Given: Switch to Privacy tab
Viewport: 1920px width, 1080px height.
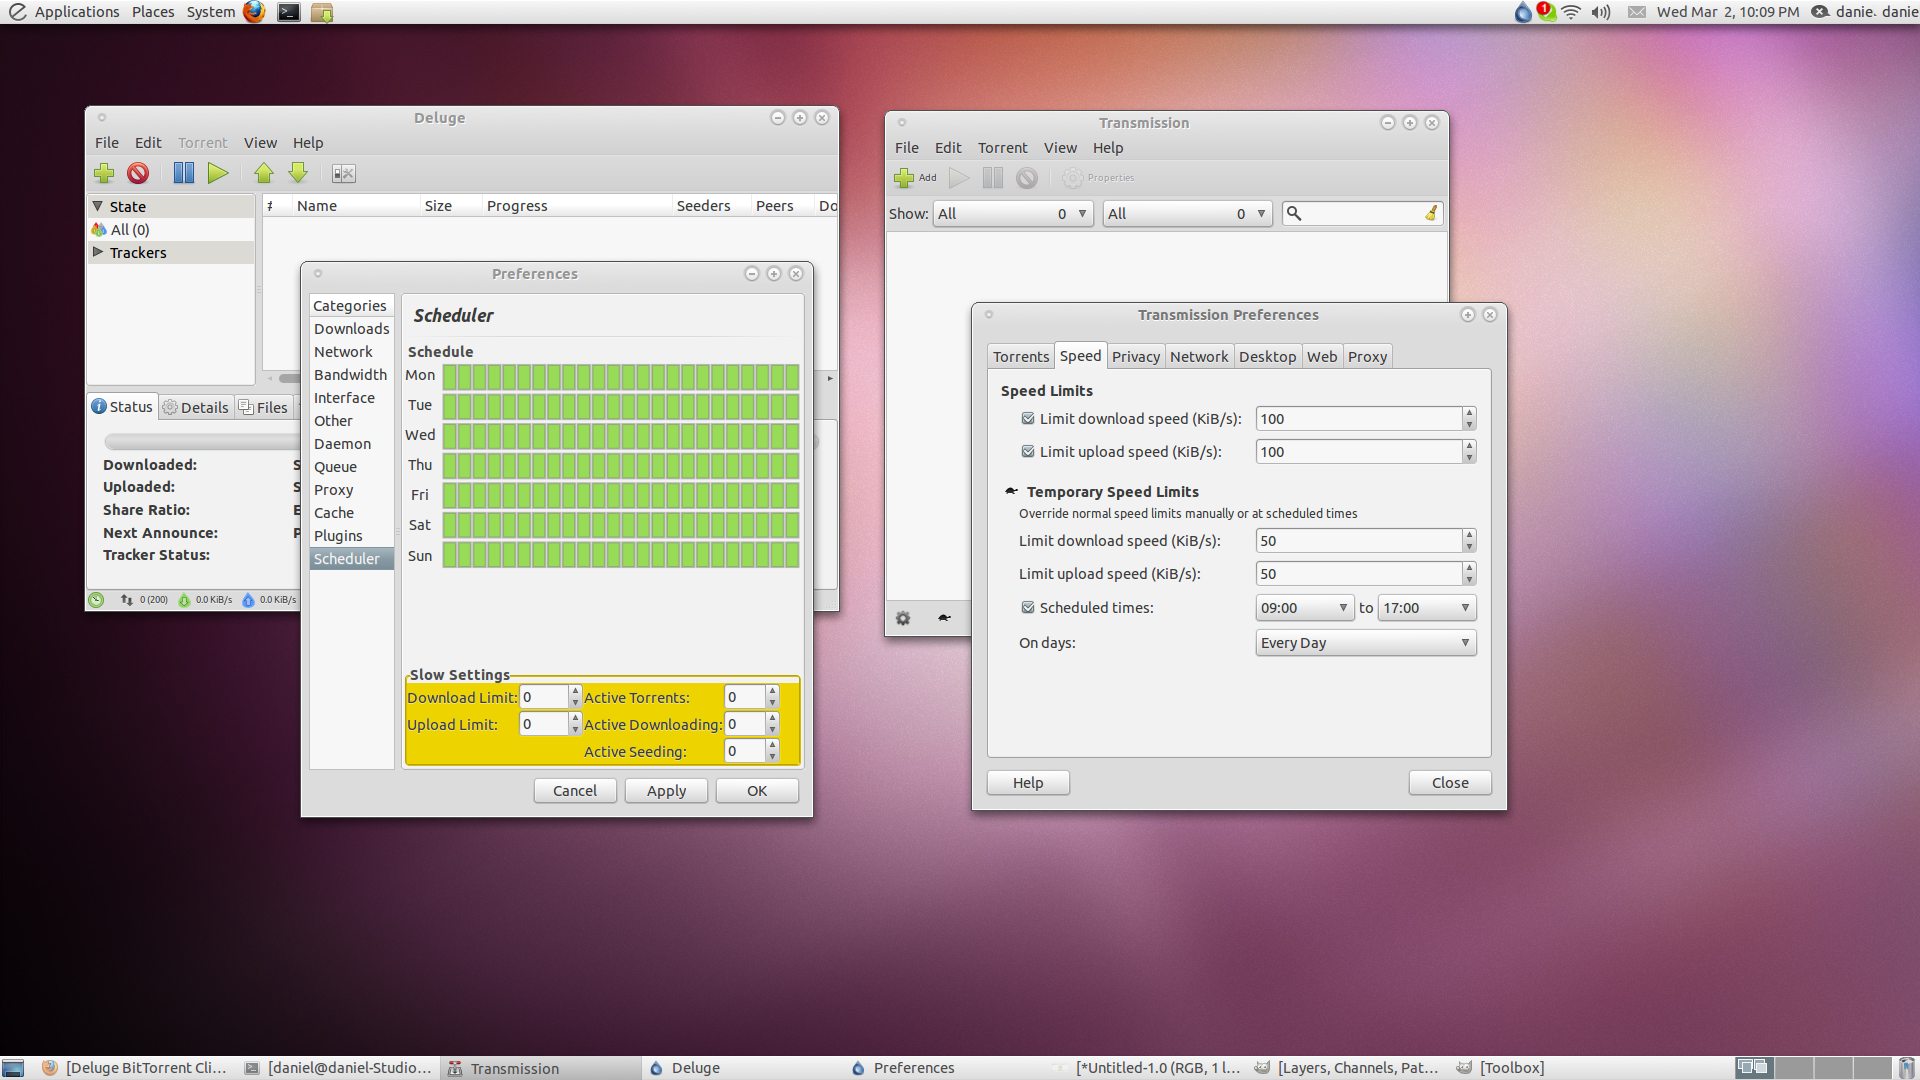Looking at the screenshot, I should 1136,357.
